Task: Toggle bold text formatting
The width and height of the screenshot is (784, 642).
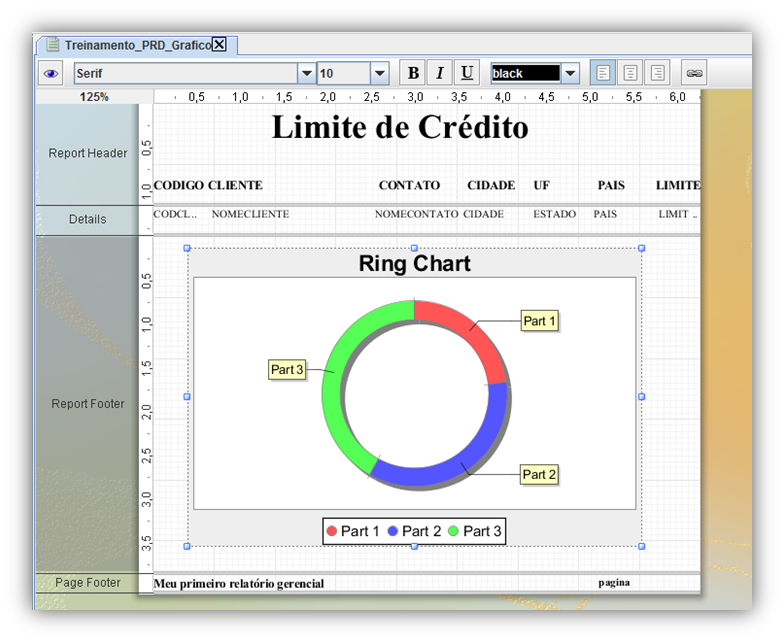Action: click(x=412, y=73)
